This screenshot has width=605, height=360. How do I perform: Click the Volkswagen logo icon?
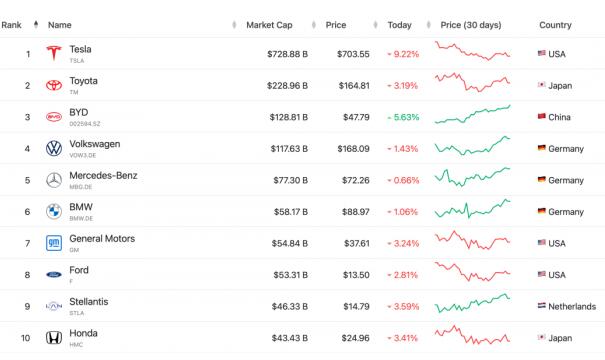coord(54,149)
